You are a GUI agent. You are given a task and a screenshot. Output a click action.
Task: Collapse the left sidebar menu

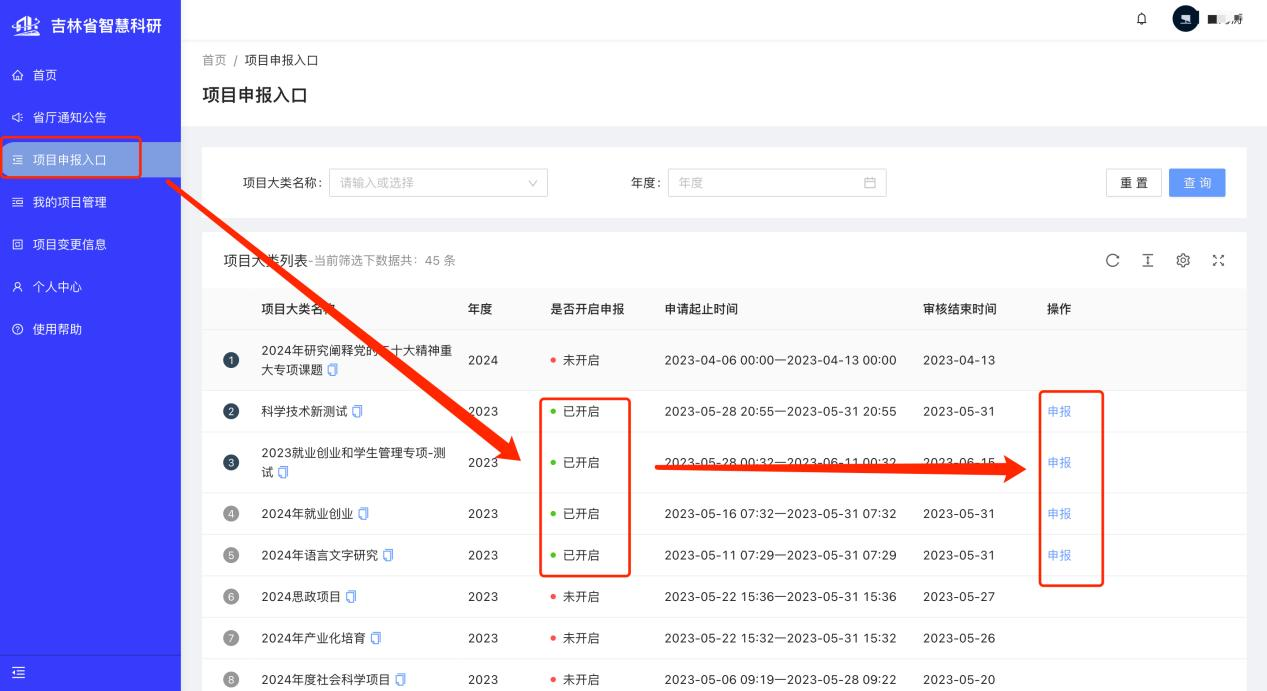coord(18,673)
